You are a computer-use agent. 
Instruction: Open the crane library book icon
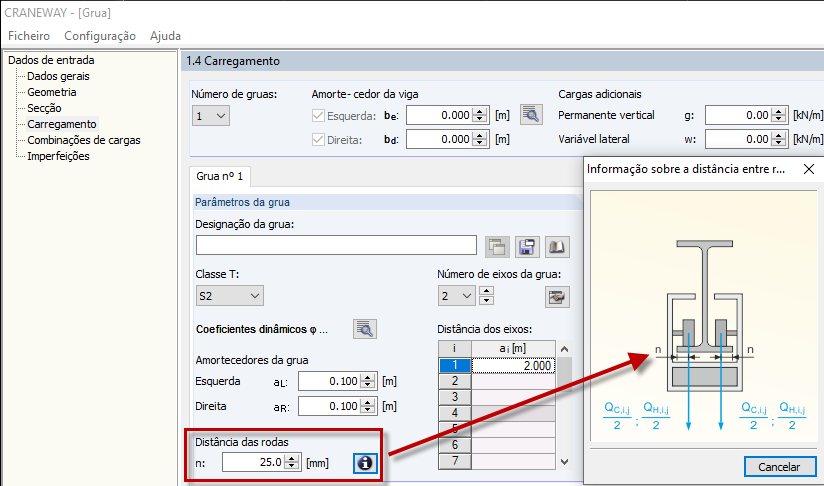557,247
